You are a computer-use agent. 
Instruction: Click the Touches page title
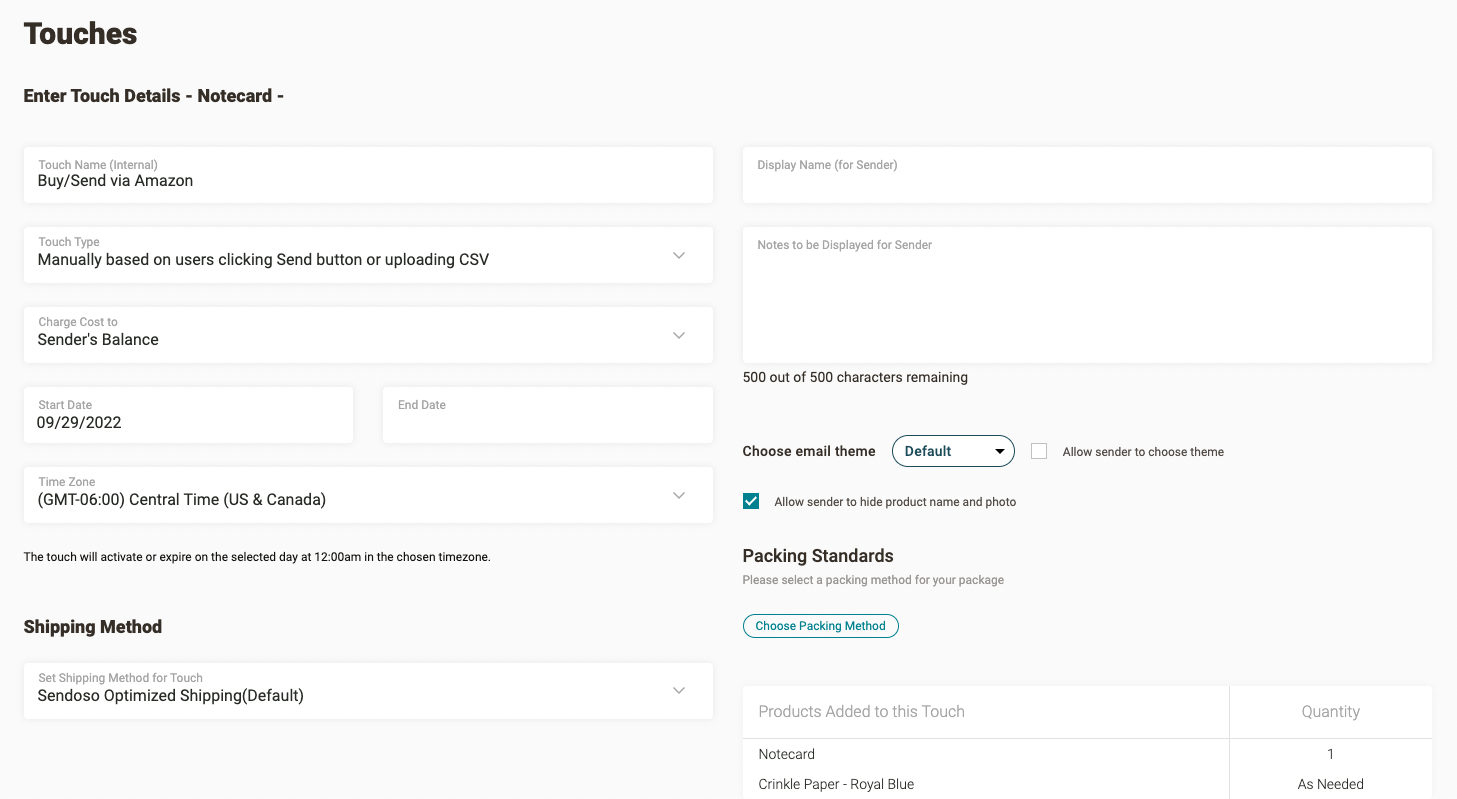[80, 33]
